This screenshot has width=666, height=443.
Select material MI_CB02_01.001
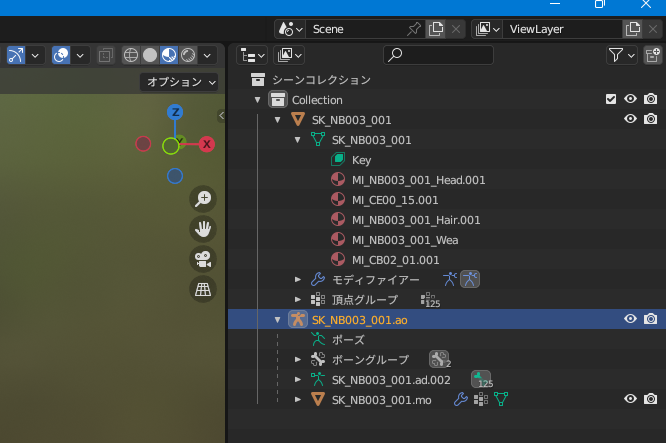pyautogui.click(x=395, y=260)
